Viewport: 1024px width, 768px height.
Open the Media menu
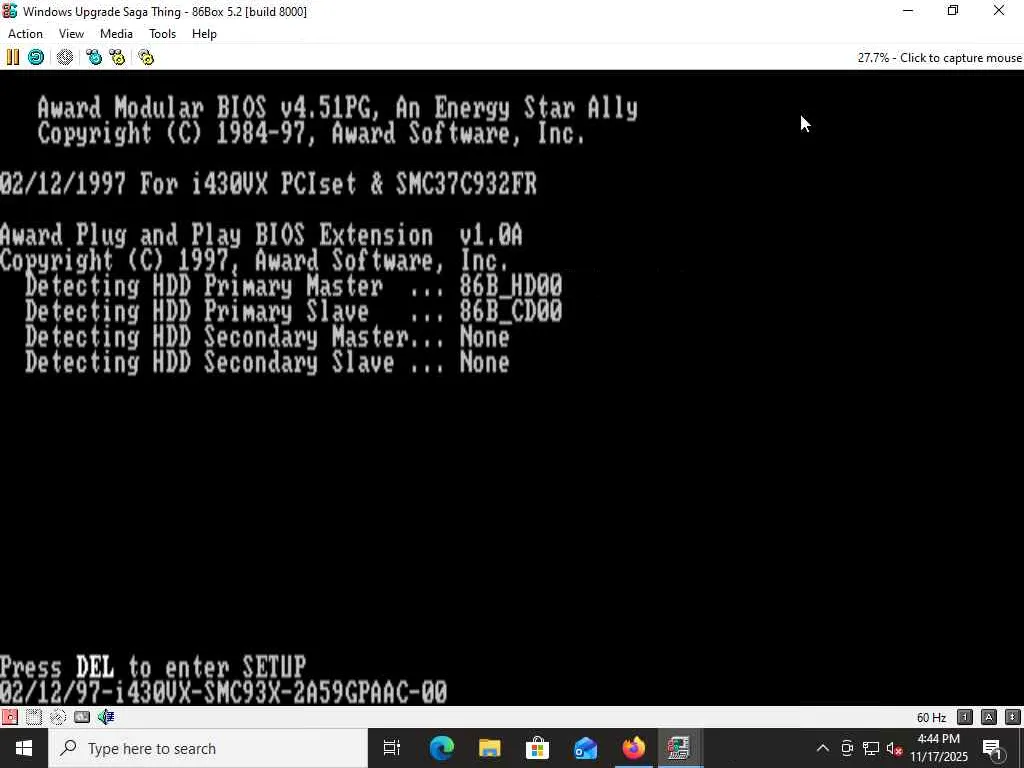116,34
